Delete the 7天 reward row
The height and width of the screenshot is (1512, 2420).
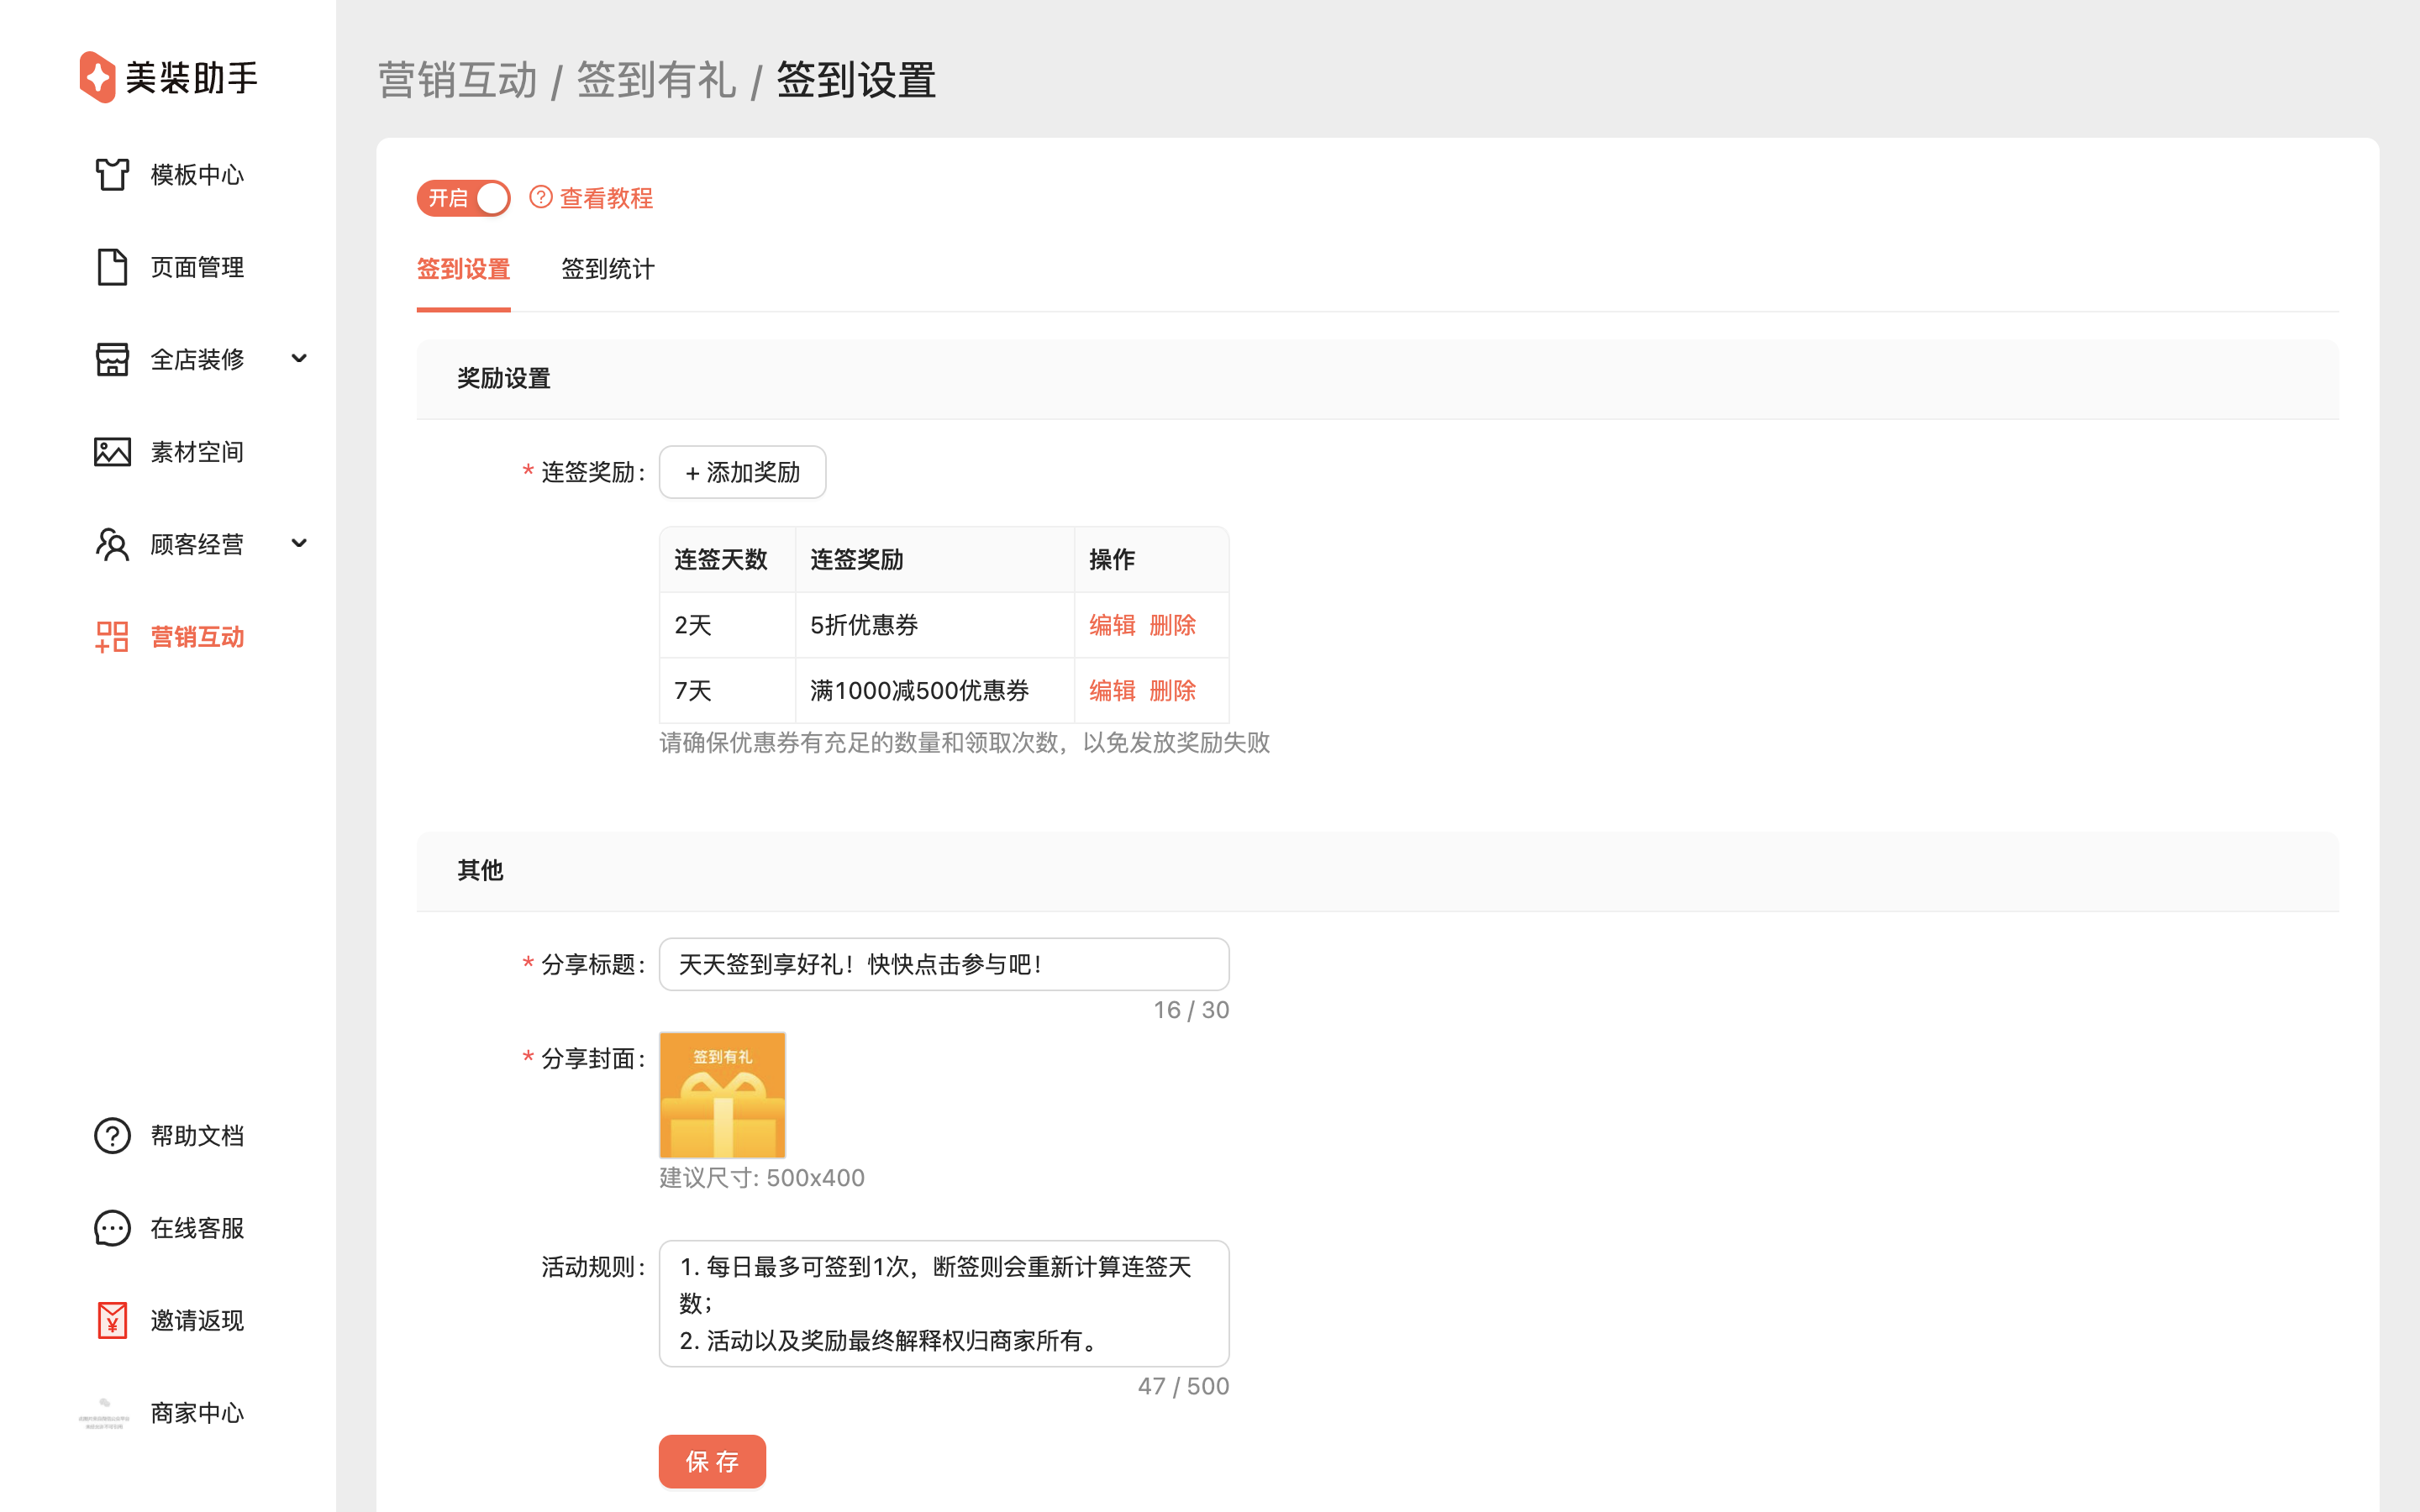click(x=1172, y=690)
